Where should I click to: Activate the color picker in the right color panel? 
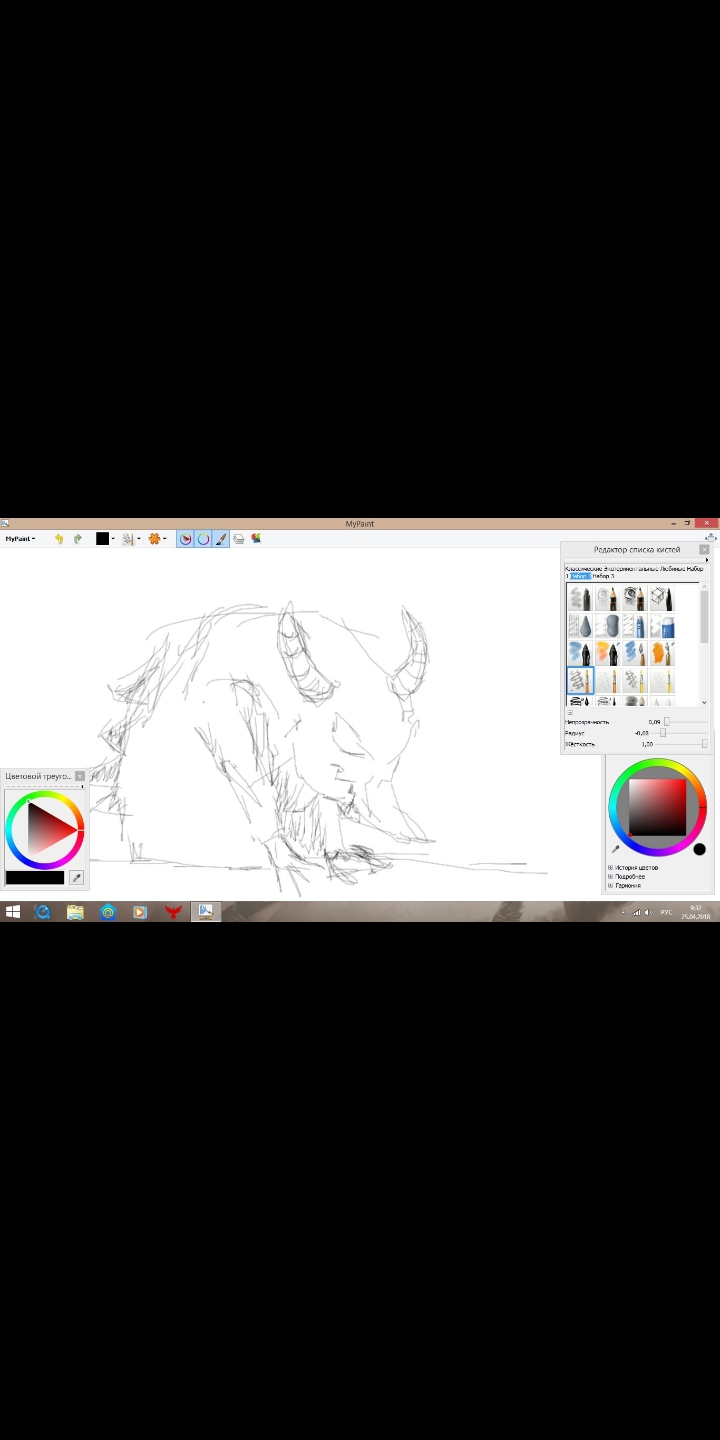click(615, 849)
